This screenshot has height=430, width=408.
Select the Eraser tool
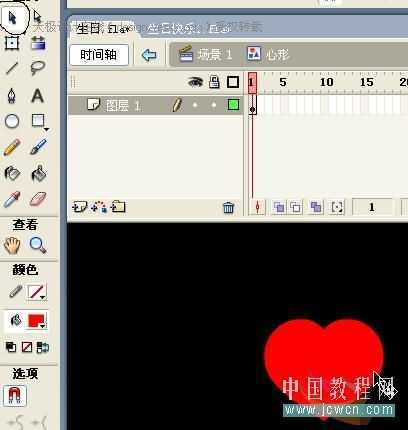(38, 199)
